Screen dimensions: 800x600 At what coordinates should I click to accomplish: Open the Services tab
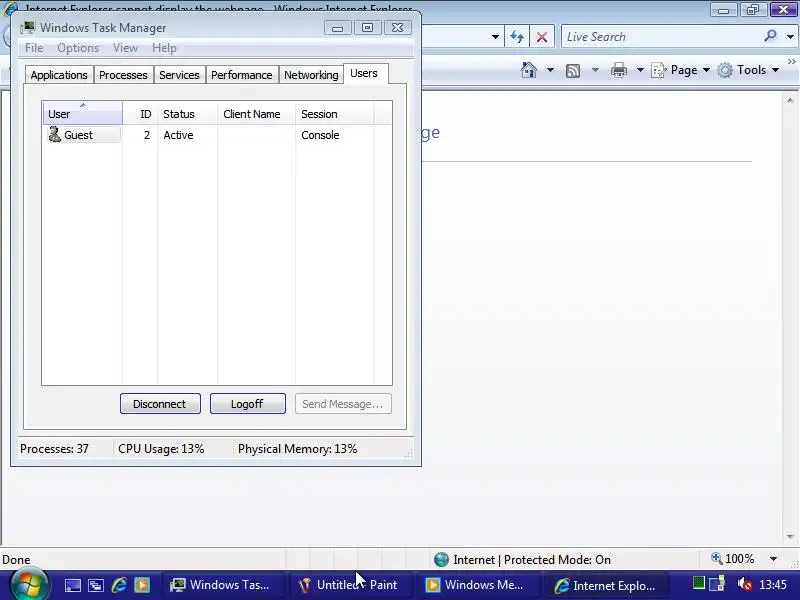coord(179,75)
